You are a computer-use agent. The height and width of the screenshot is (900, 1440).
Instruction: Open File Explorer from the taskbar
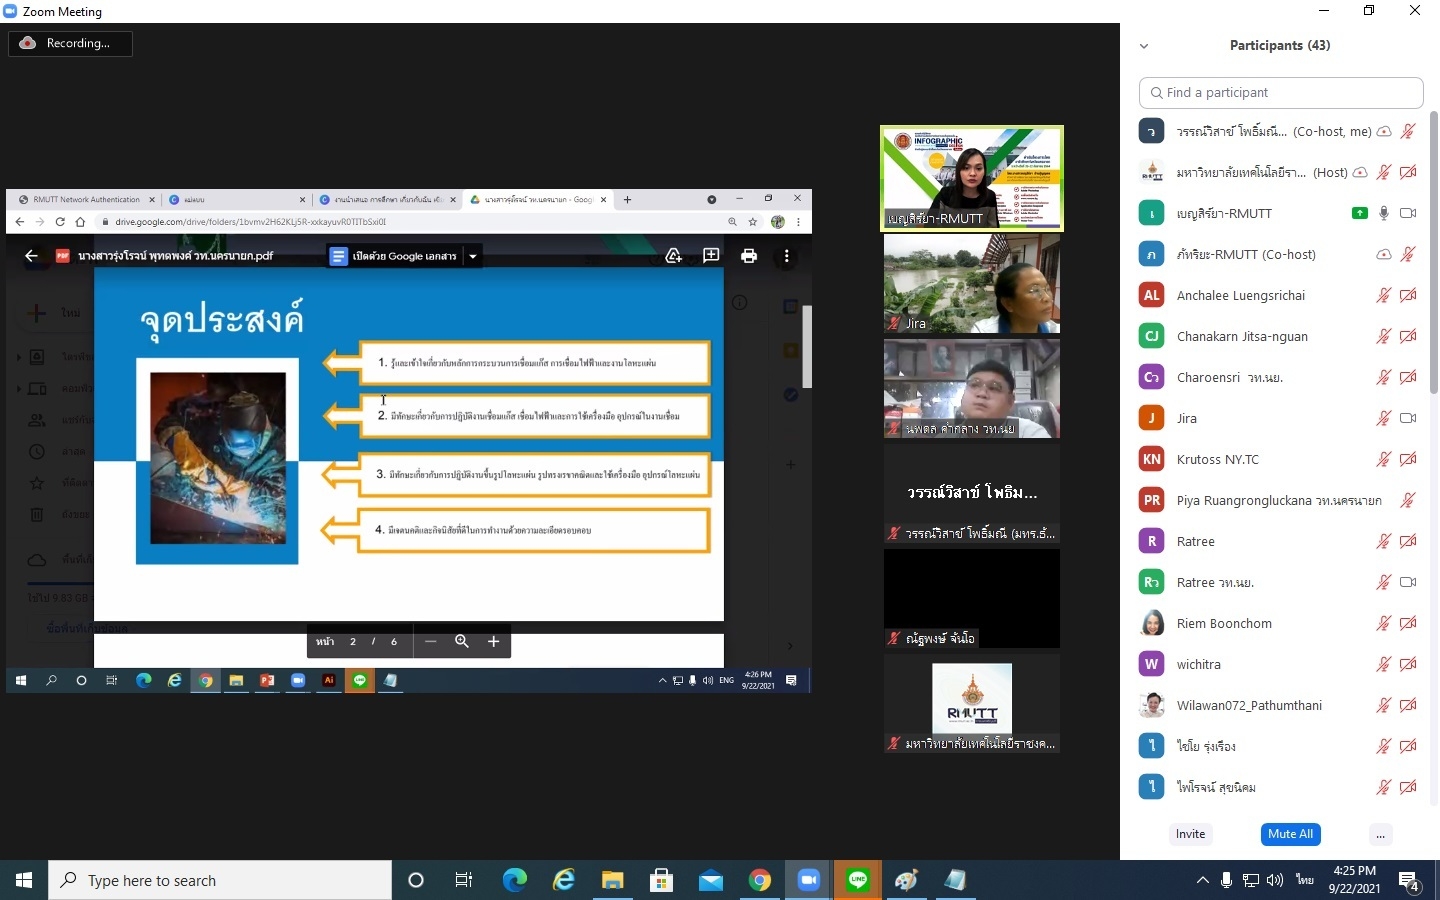[612, 880]
